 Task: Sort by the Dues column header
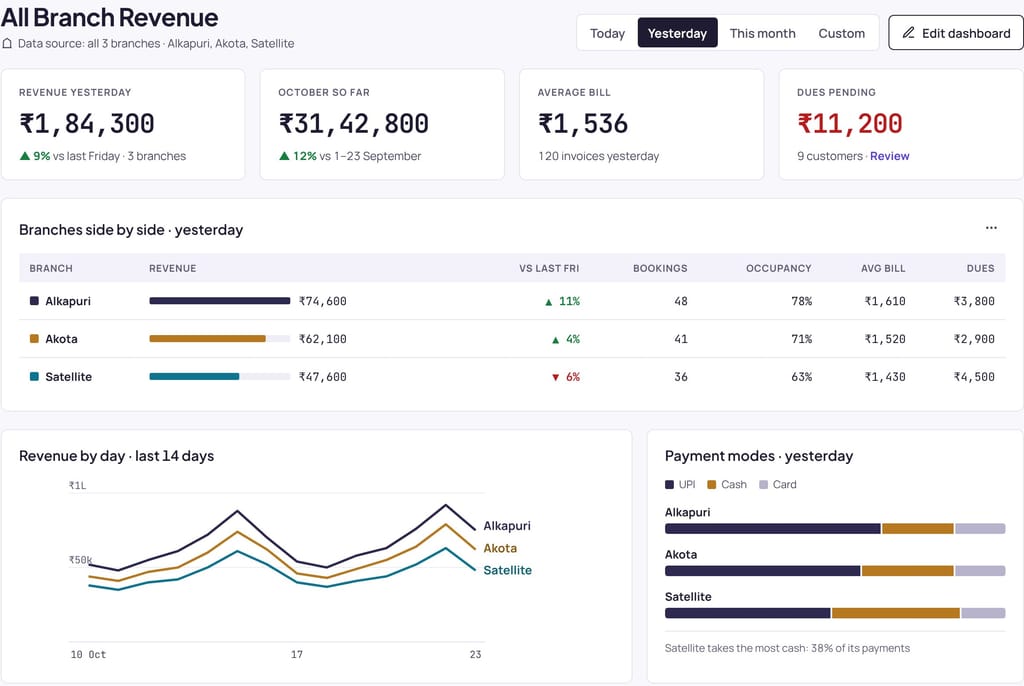[x=980, y=269]
